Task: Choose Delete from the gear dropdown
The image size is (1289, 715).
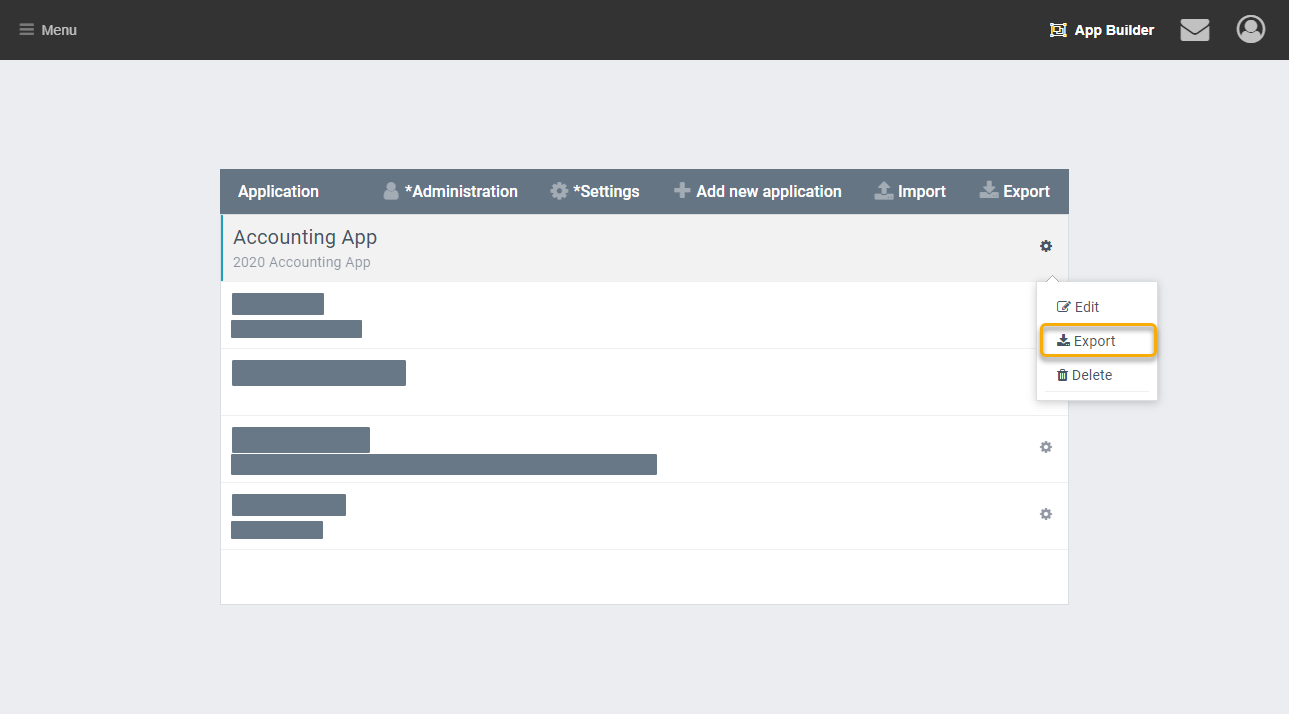Action: point(1084,375)
